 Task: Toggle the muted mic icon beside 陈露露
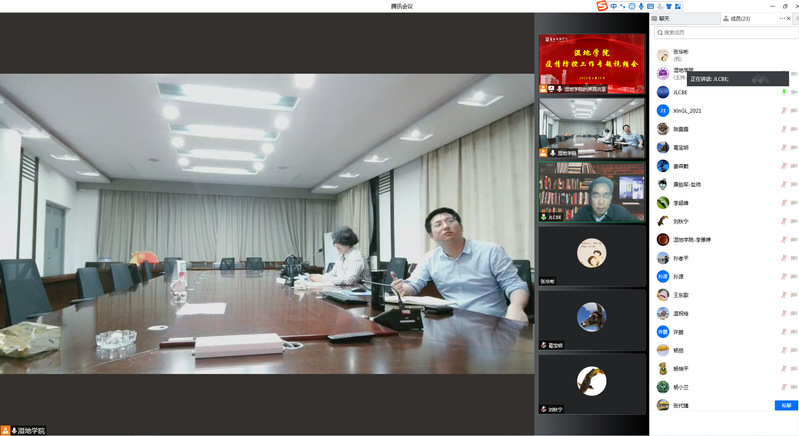pyautogui.click(x=783, y=129)
